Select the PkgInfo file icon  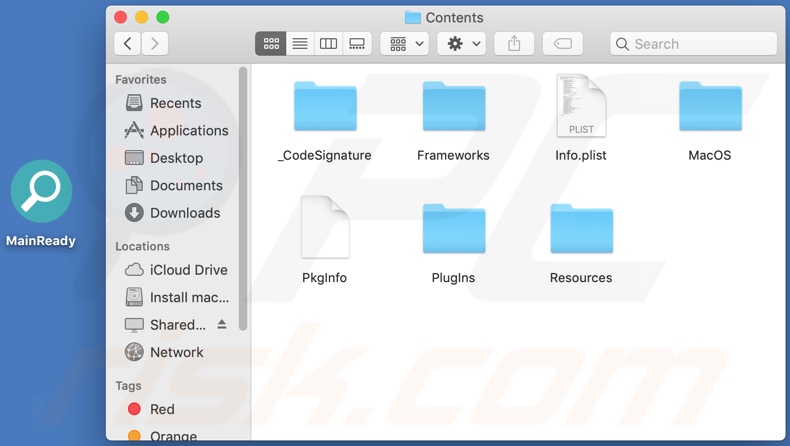[325, 227]
